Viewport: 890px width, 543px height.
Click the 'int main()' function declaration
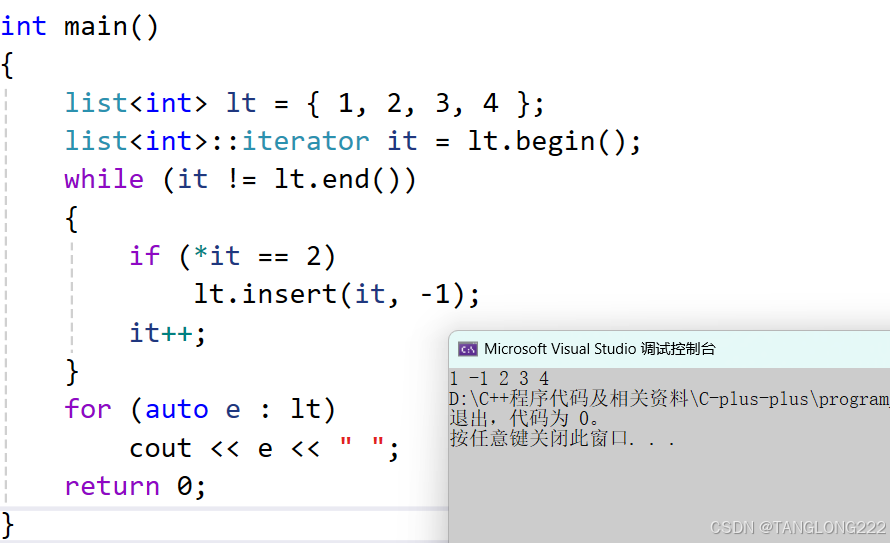pyautogui.click(x=79, y=27)
